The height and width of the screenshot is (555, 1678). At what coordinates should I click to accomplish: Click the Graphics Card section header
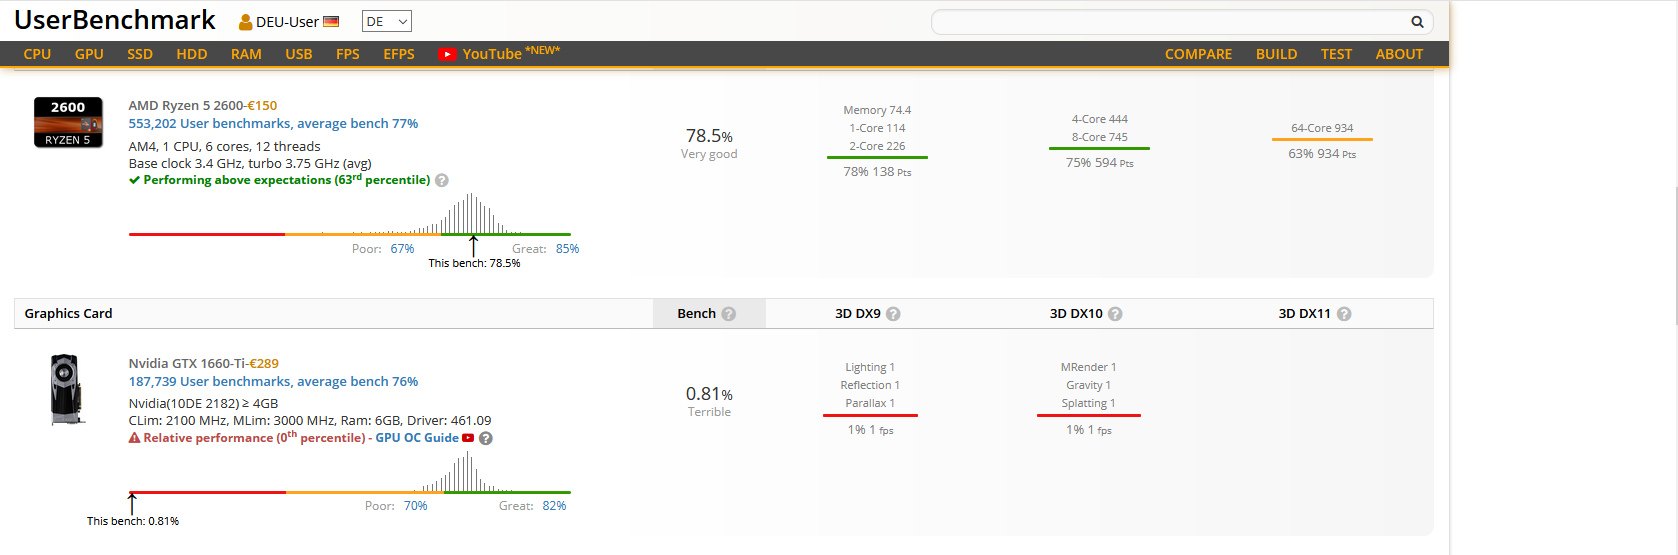68,314
